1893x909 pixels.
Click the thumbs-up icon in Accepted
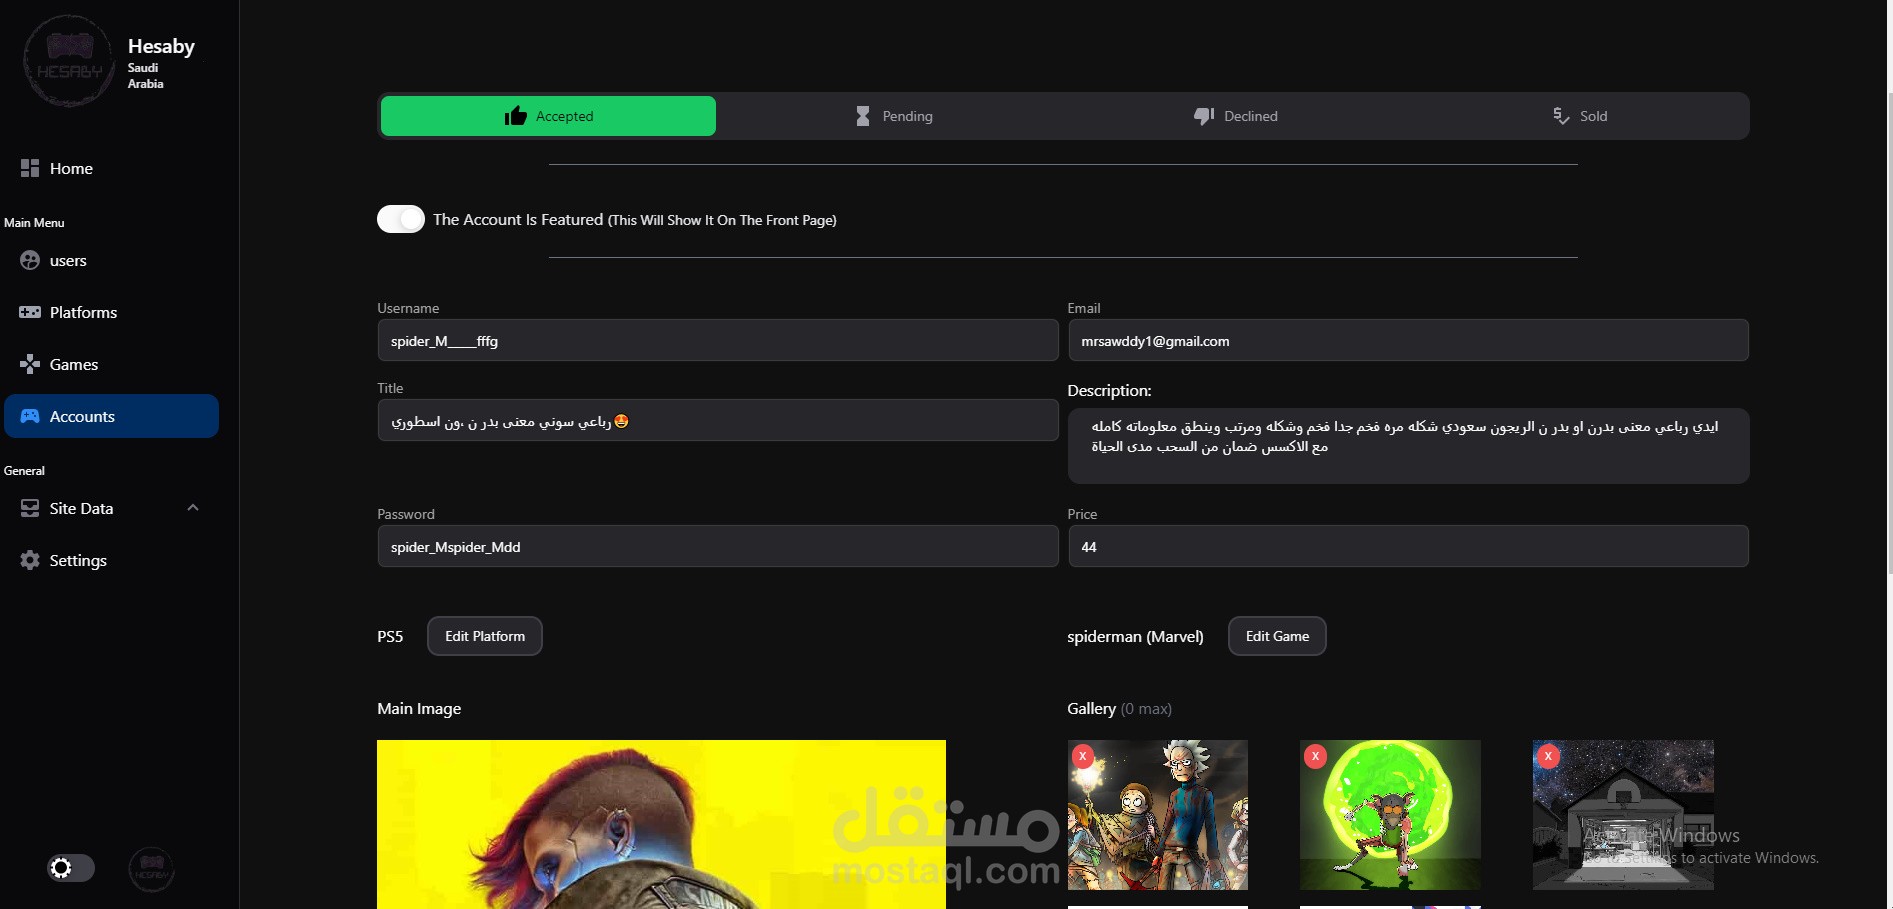tap(515, 116)
